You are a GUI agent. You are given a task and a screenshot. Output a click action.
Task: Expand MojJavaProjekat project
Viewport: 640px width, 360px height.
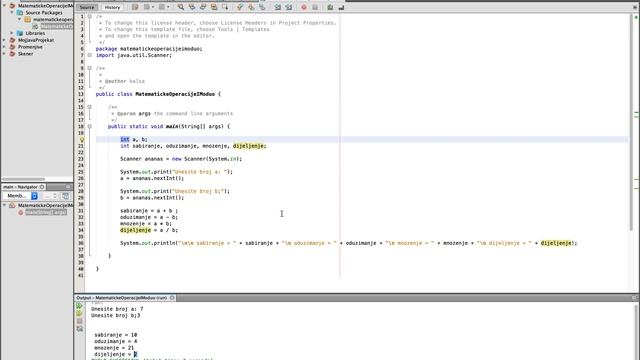click(x=4, y=40)
